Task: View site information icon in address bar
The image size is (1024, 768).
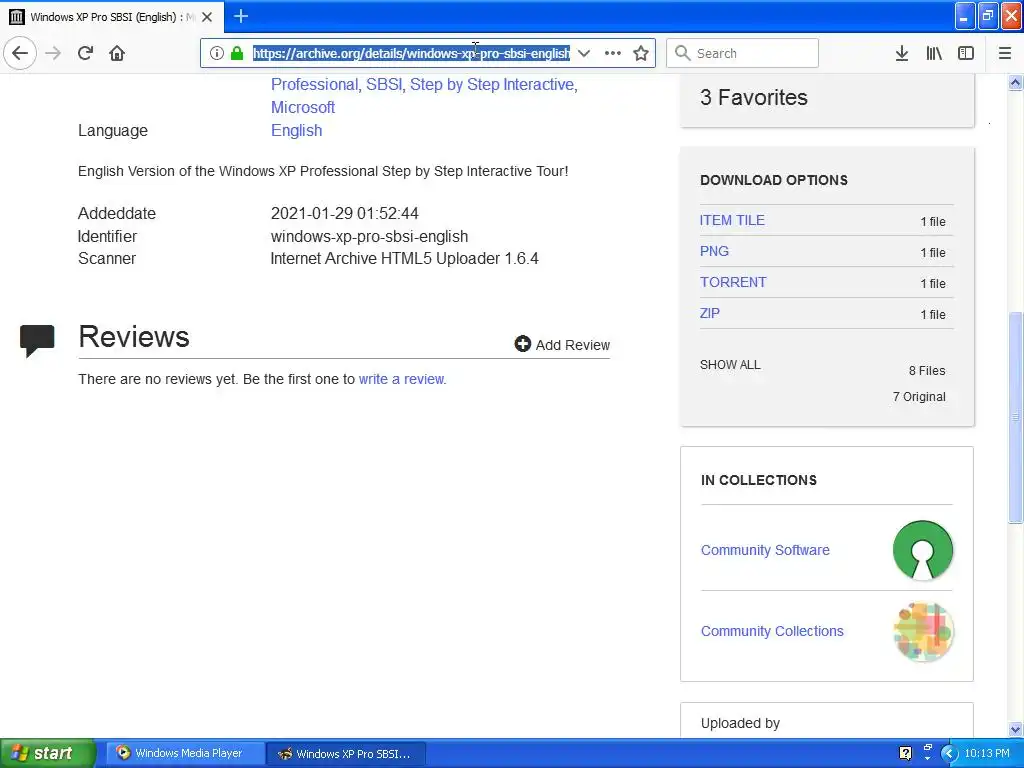Action: (x=217, y=53)
